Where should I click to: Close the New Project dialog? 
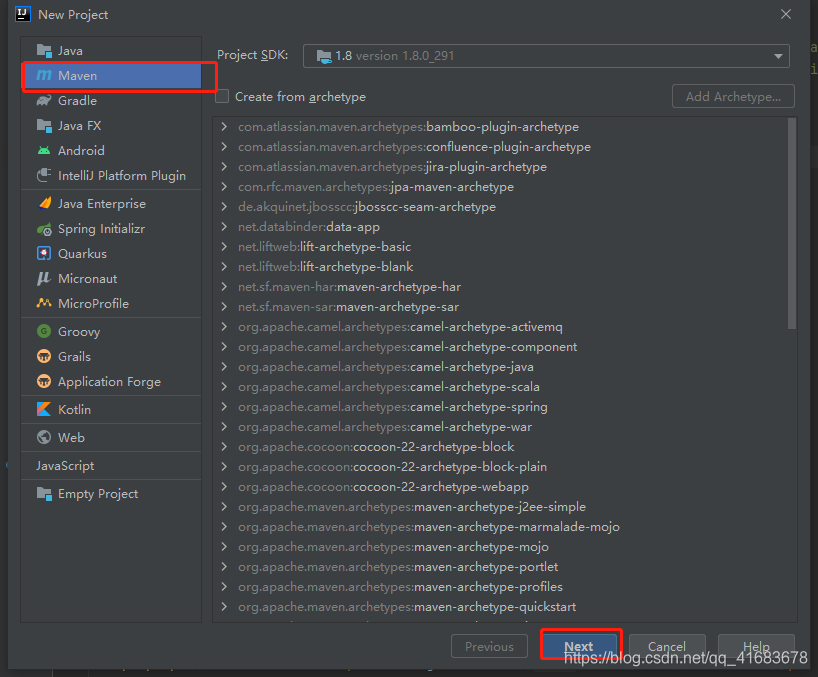click(x=786, y=14)
